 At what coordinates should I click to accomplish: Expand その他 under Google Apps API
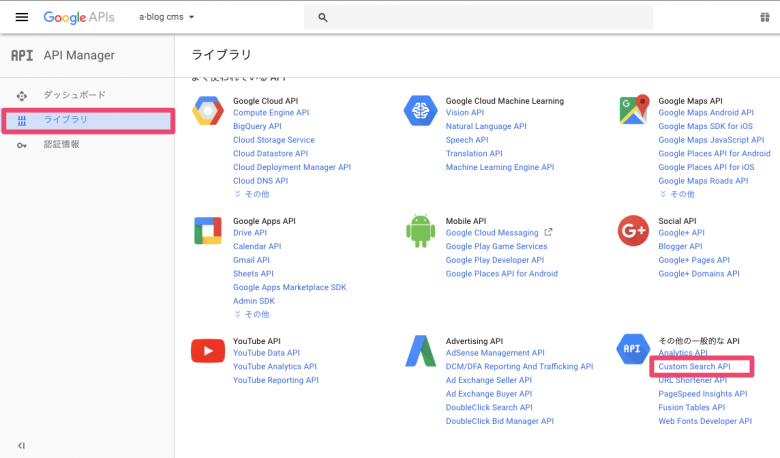251,314
